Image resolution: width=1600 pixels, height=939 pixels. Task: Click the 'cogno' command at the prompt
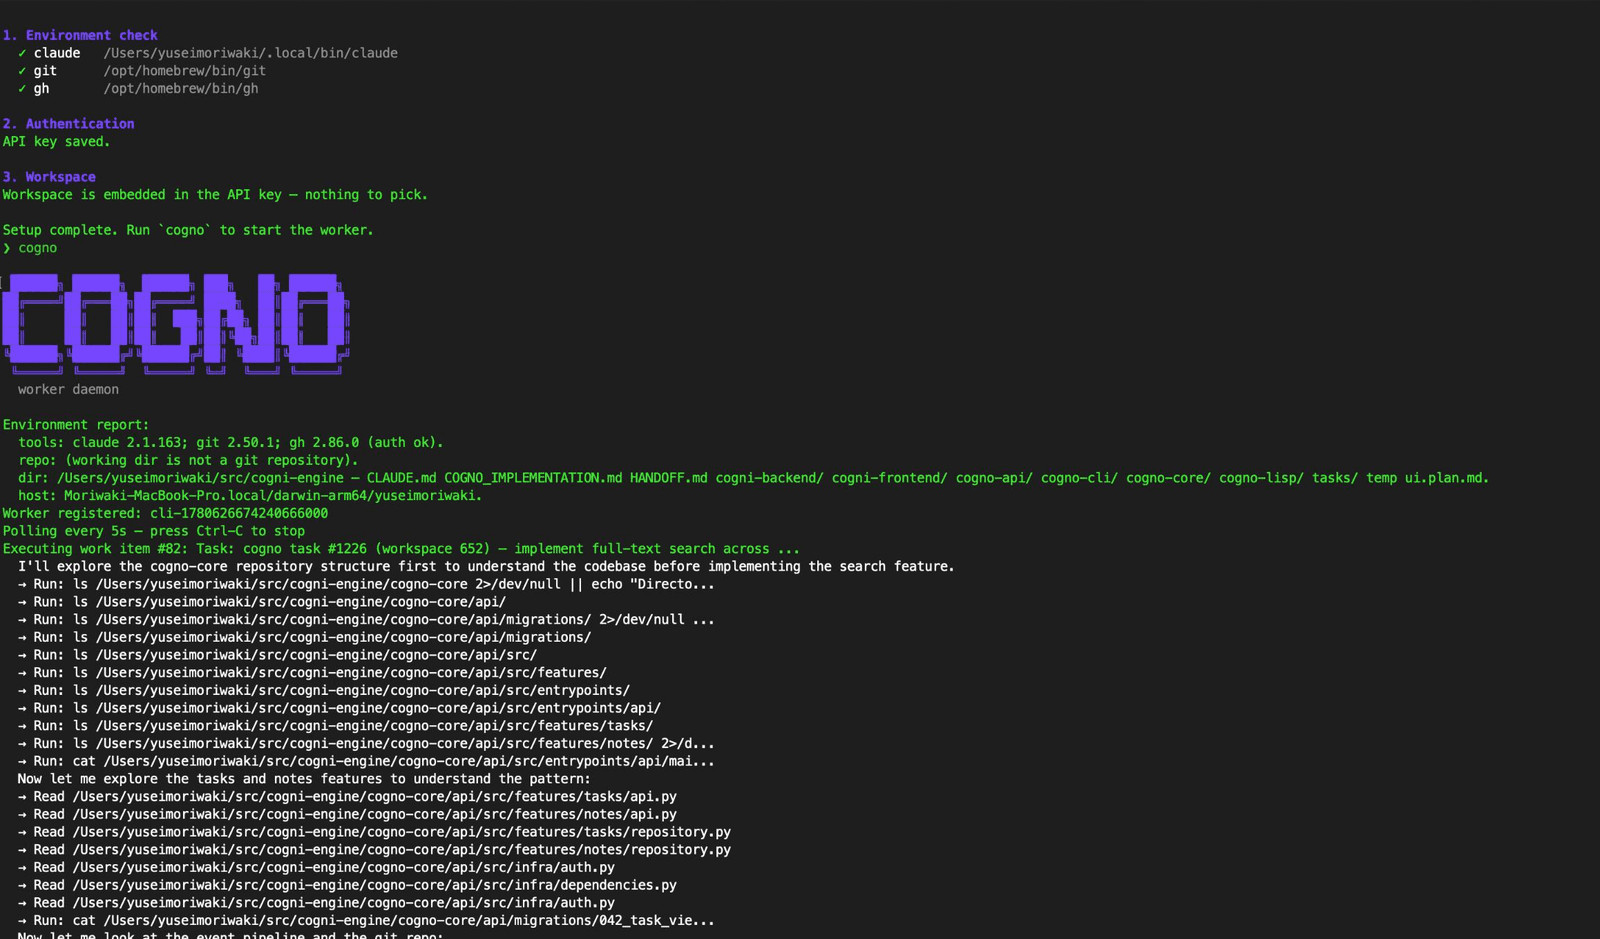click(38, 248)
